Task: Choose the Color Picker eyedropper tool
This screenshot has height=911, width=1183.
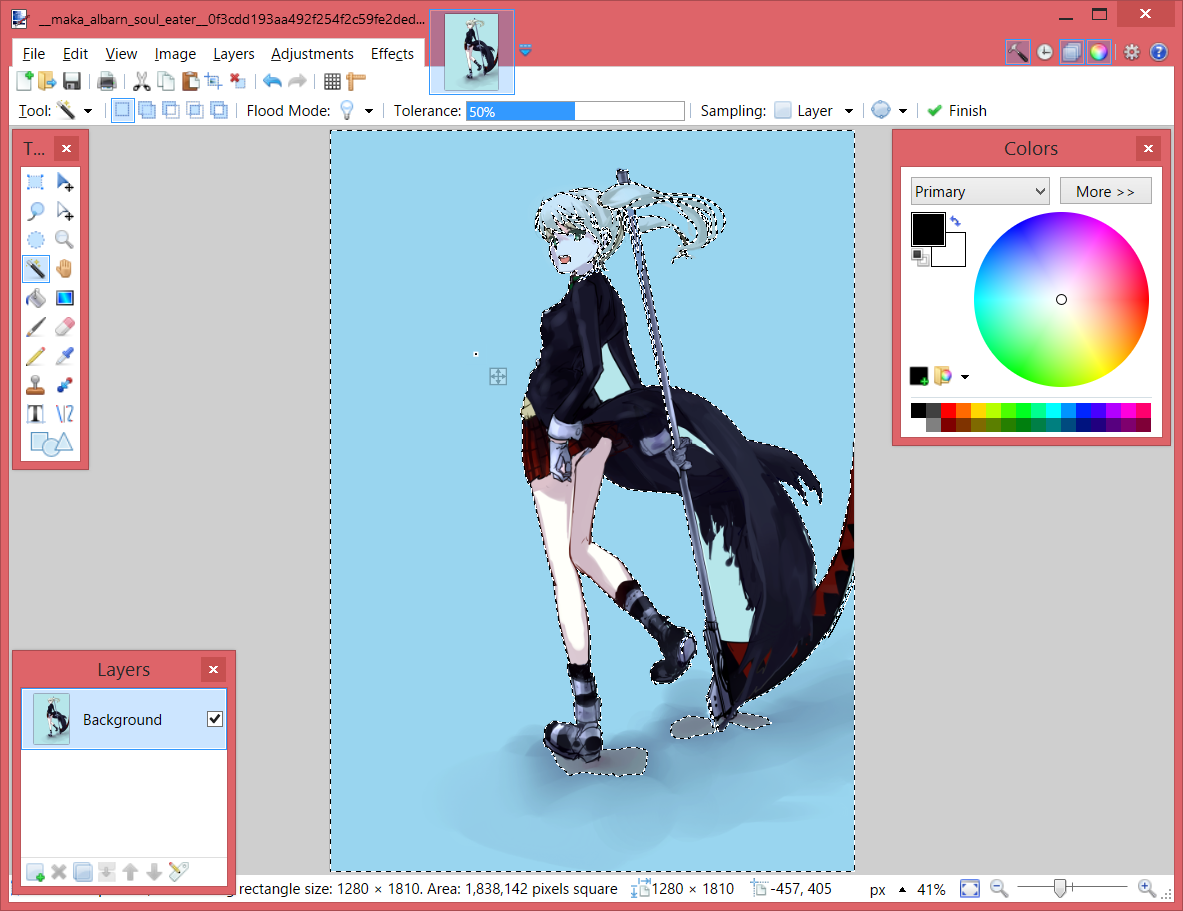Action: pos(65,355)
